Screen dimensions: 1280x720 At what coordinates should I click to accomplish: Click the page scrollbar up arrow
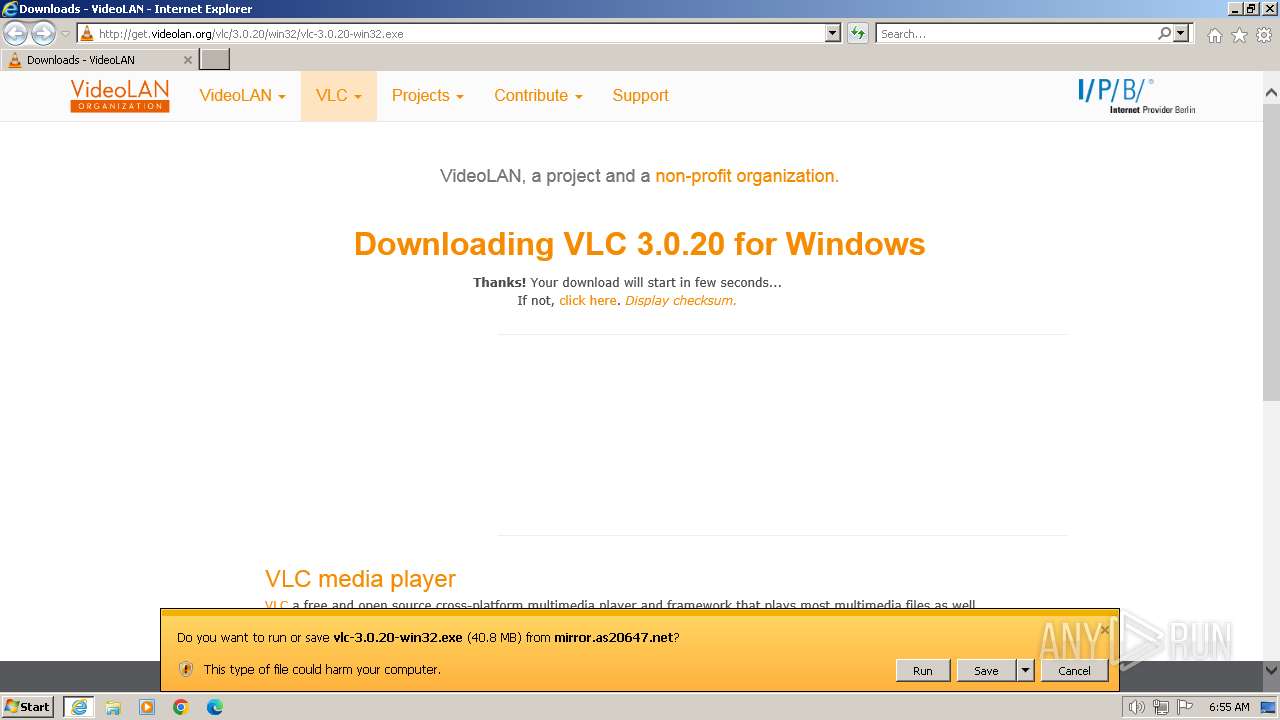[1271, 92]
